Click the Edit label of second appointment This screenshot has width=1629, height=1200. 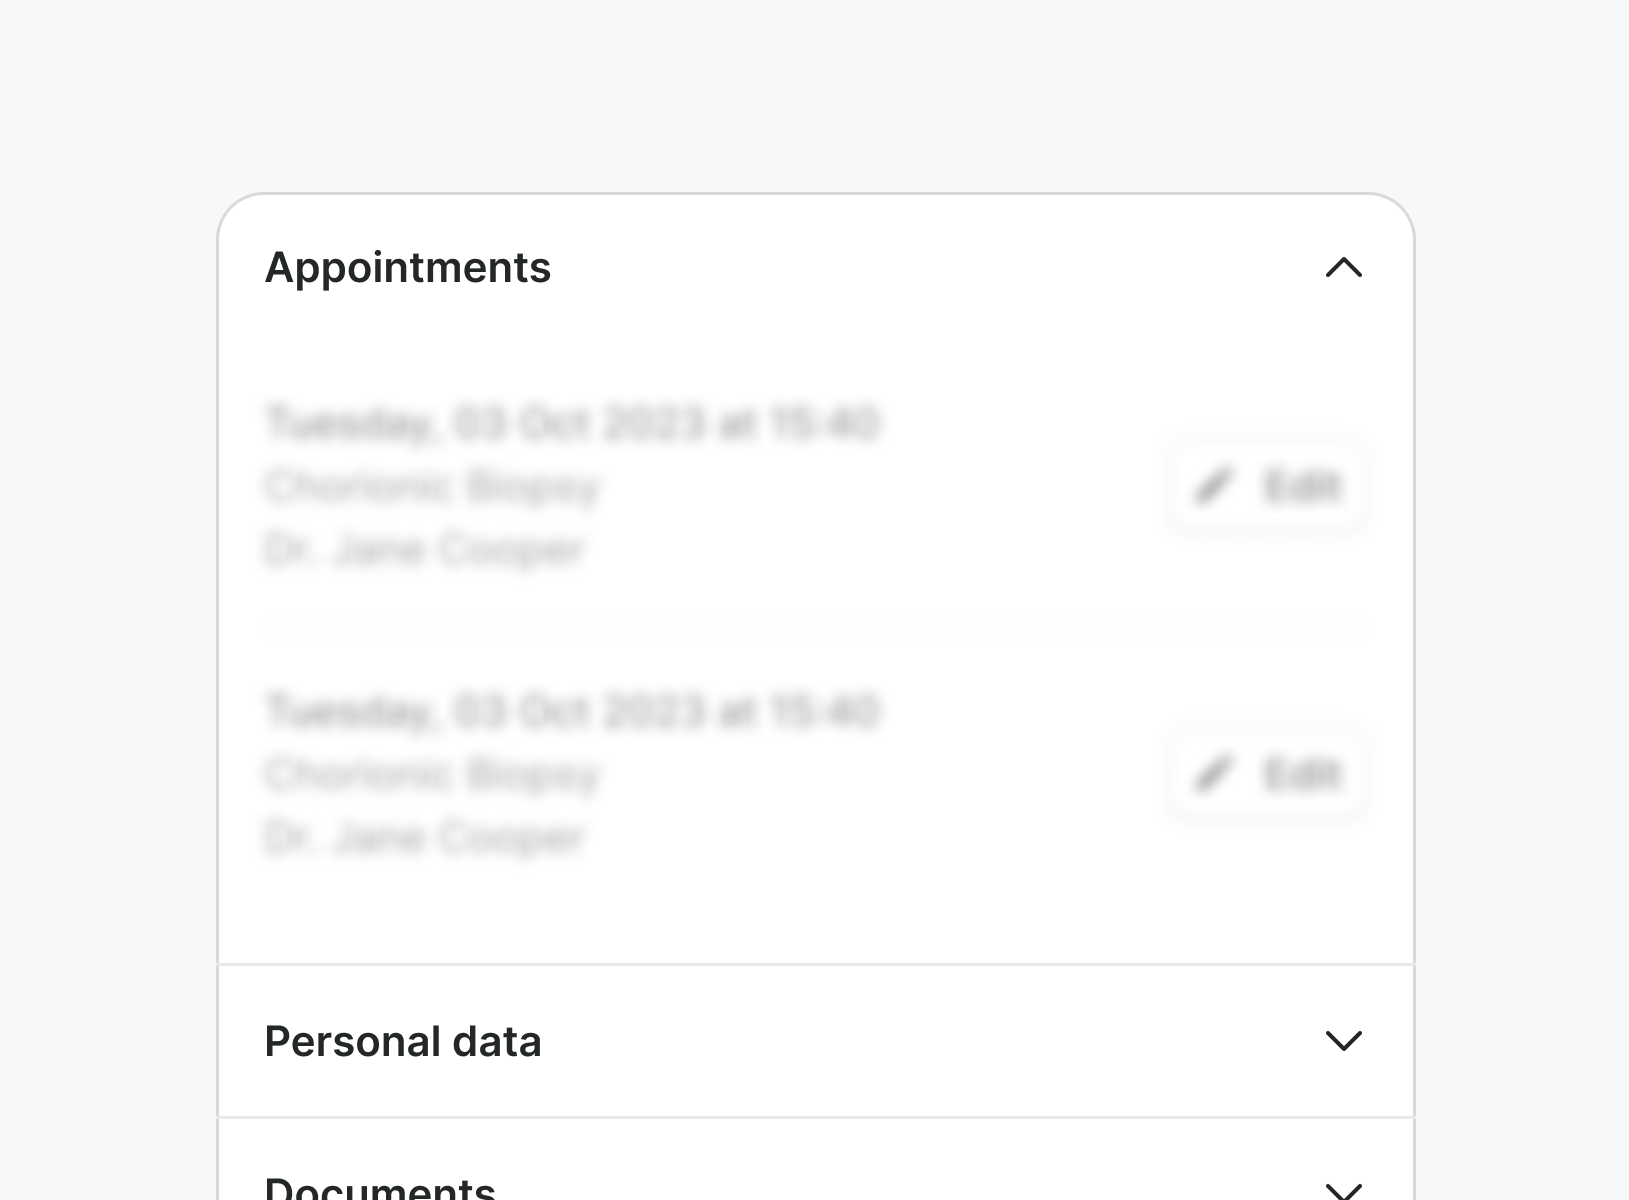point(1301,774)
